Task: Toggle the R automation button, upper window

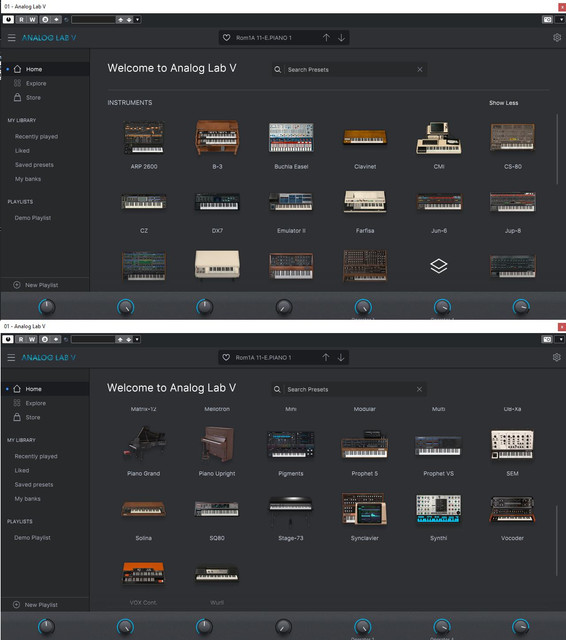Action: point(22,19)
